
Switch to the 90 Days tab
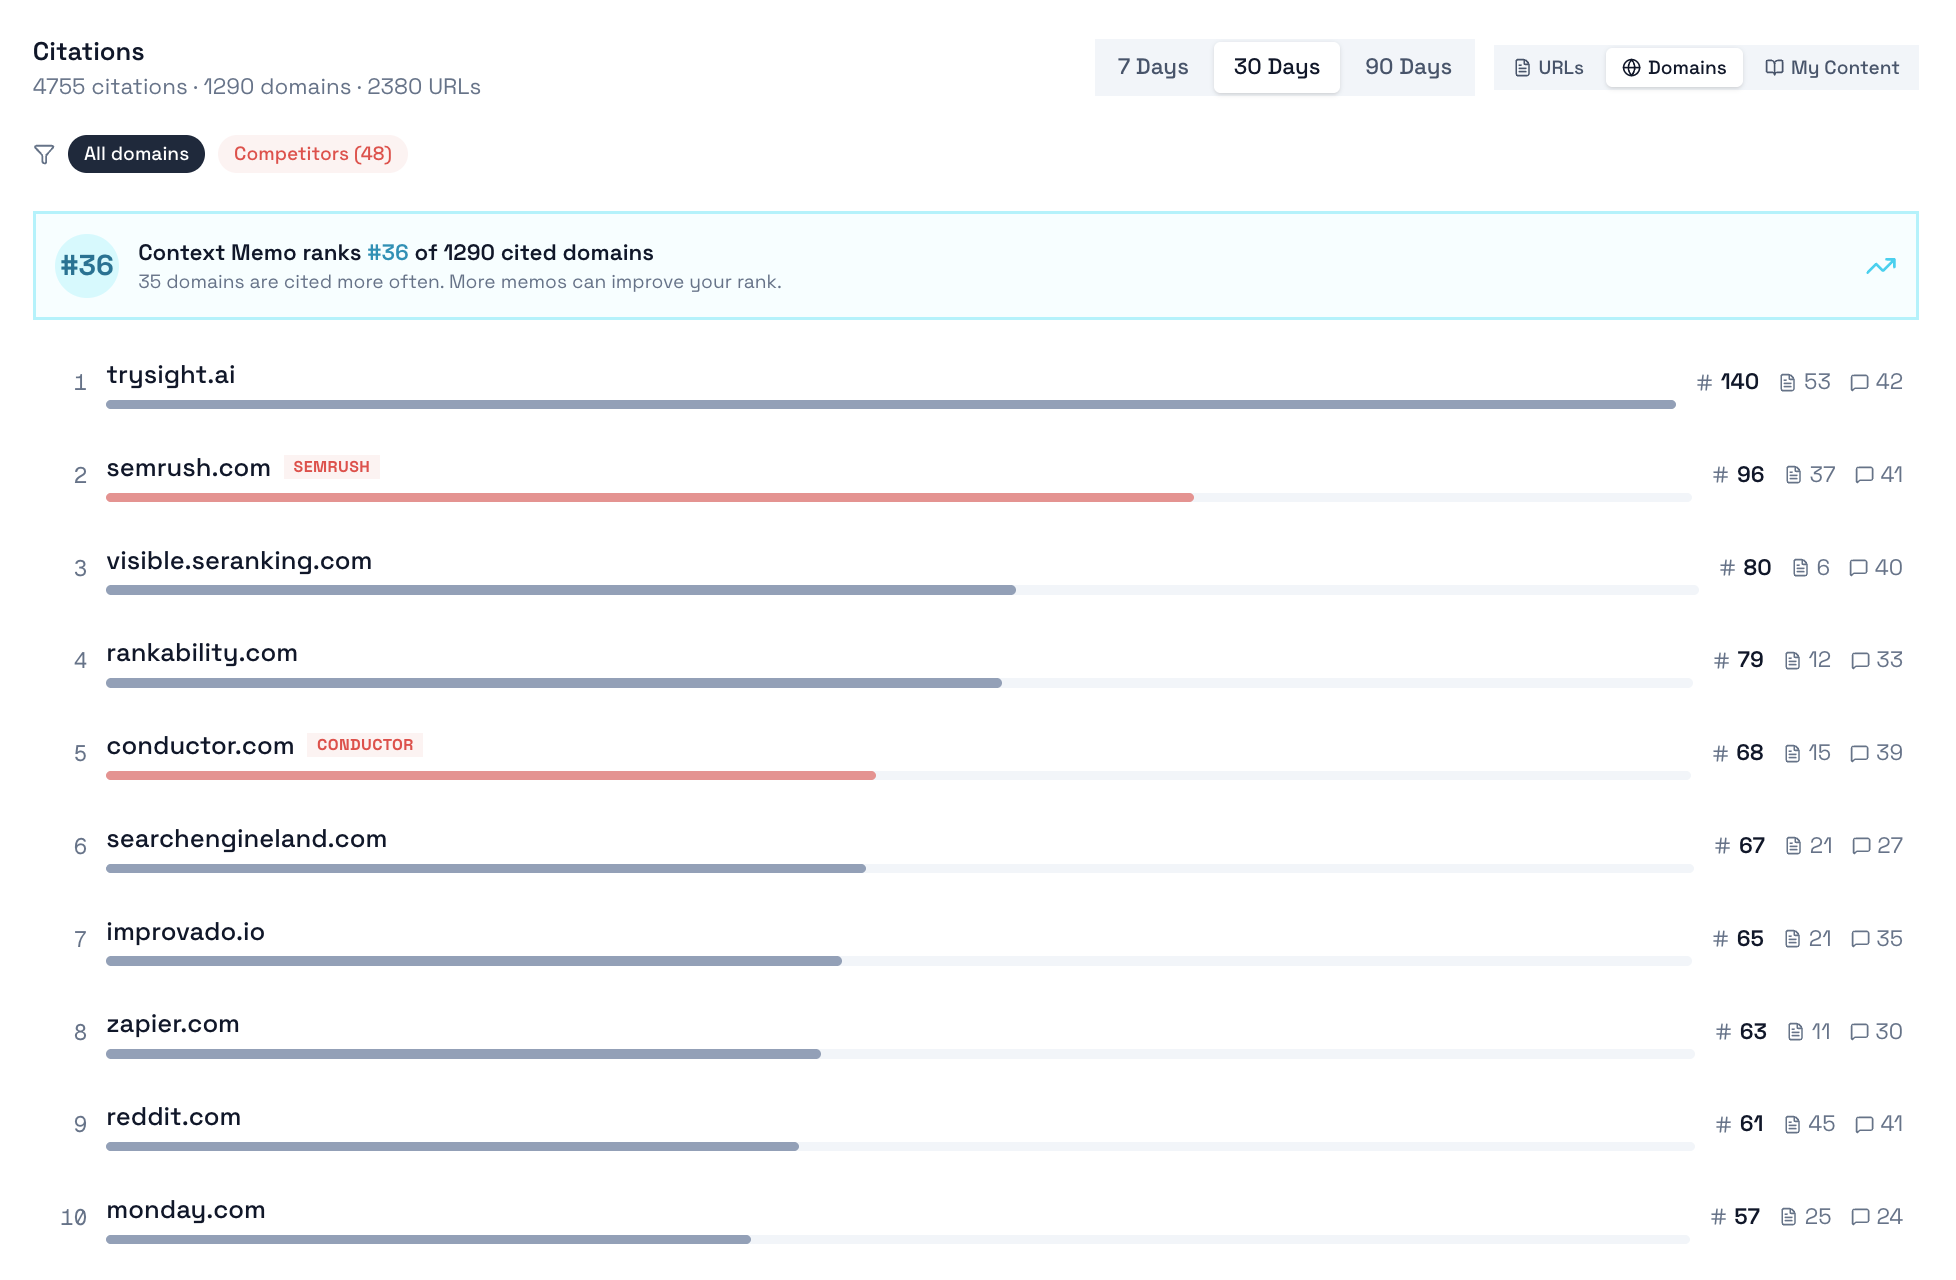(x=1408, y=67)
